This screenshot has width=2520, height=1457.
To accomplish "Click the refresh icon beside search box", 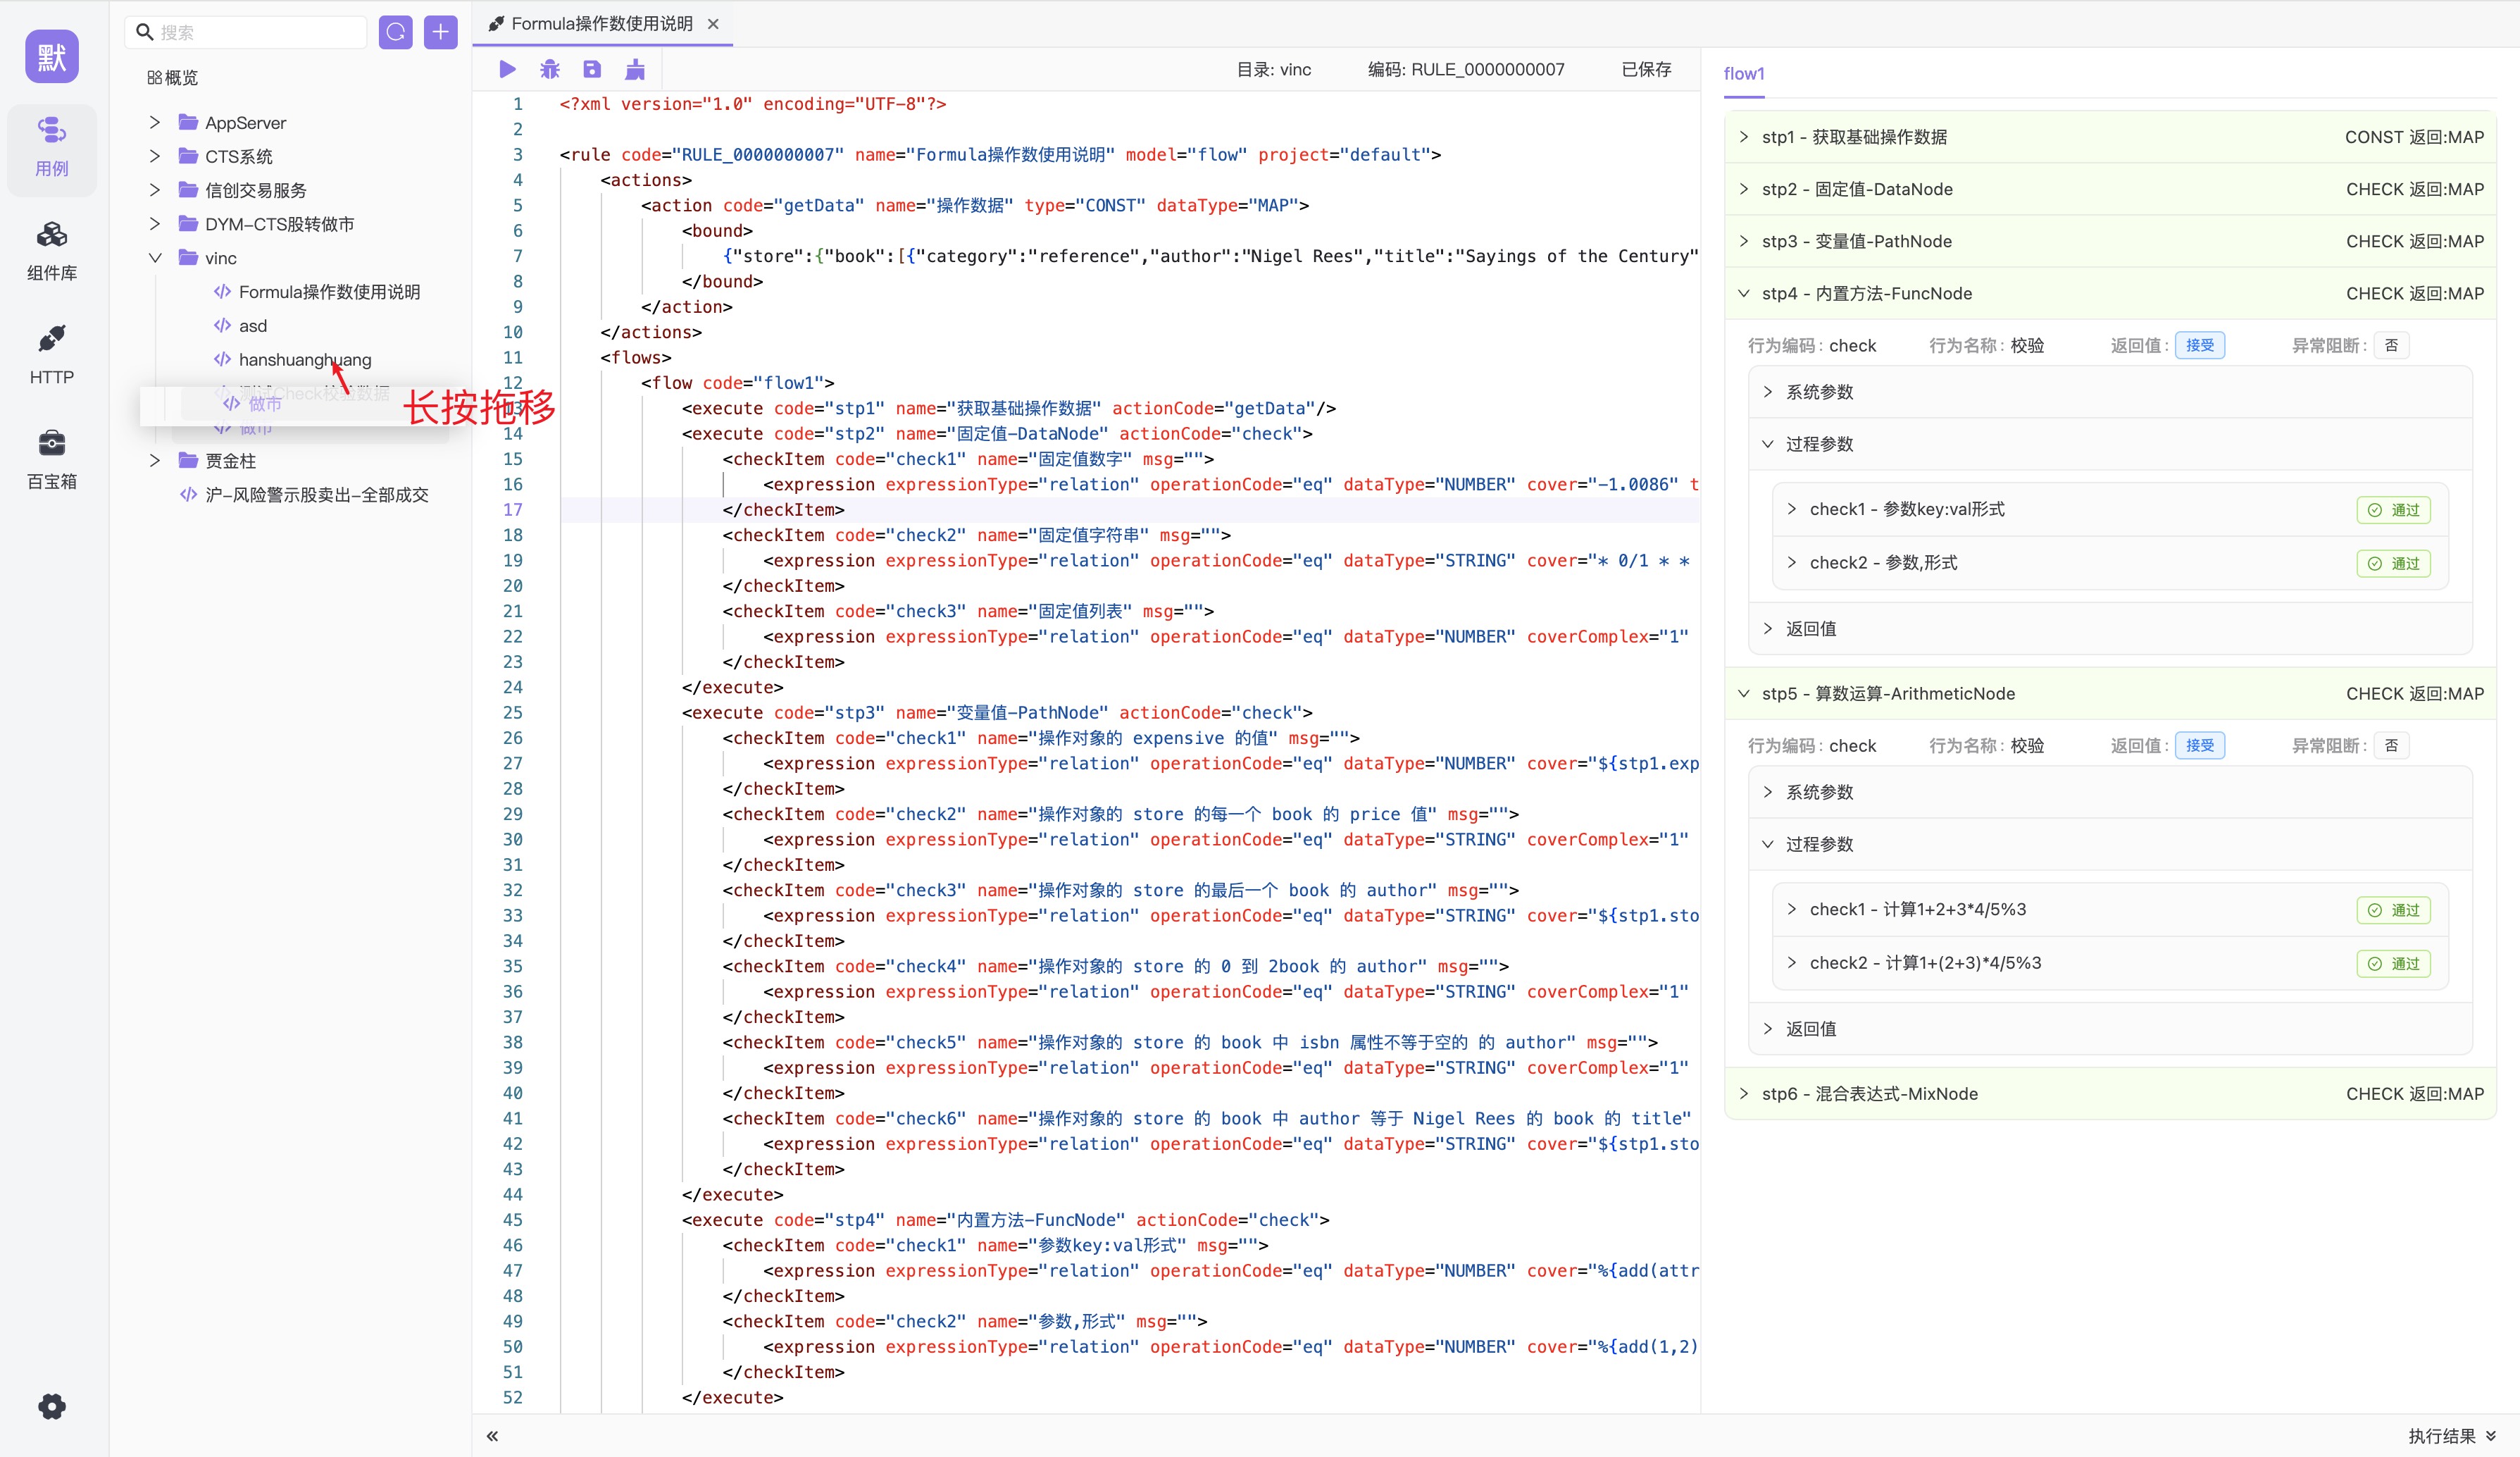I will 396,32.
